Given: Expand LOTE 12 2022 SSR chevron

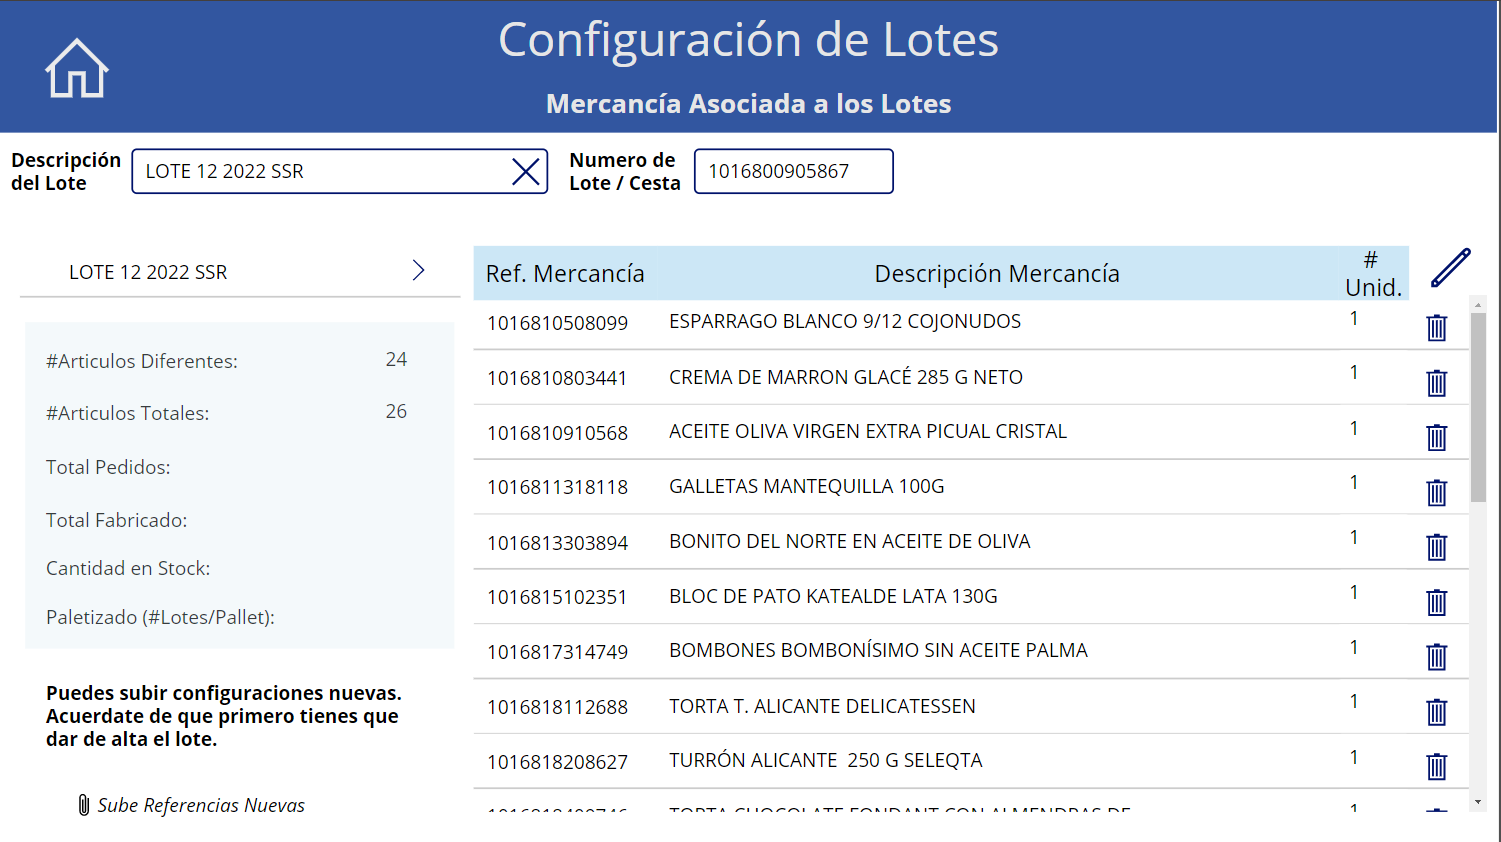Looking at the screenshot, I should click(419, 271).
